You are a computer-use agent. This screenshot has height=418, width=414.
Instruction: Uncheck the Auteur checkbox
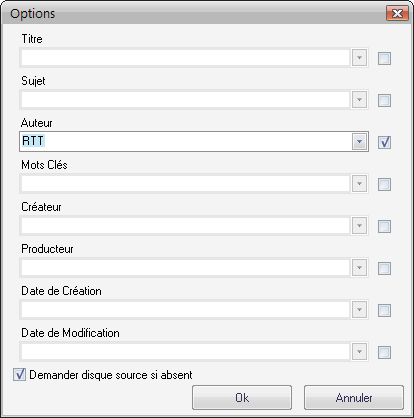(384, 142)
